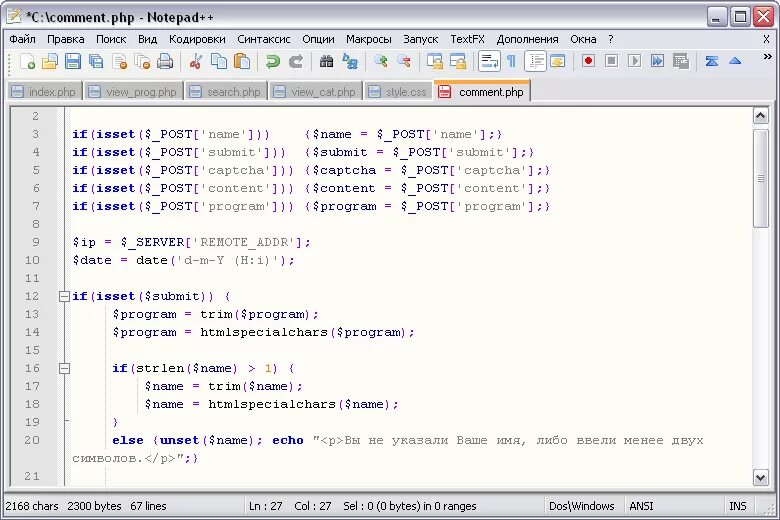The width and height of the screenshot is (780, 520).
Task: Cut selection with the scissors icon
Action: (196, 61)
